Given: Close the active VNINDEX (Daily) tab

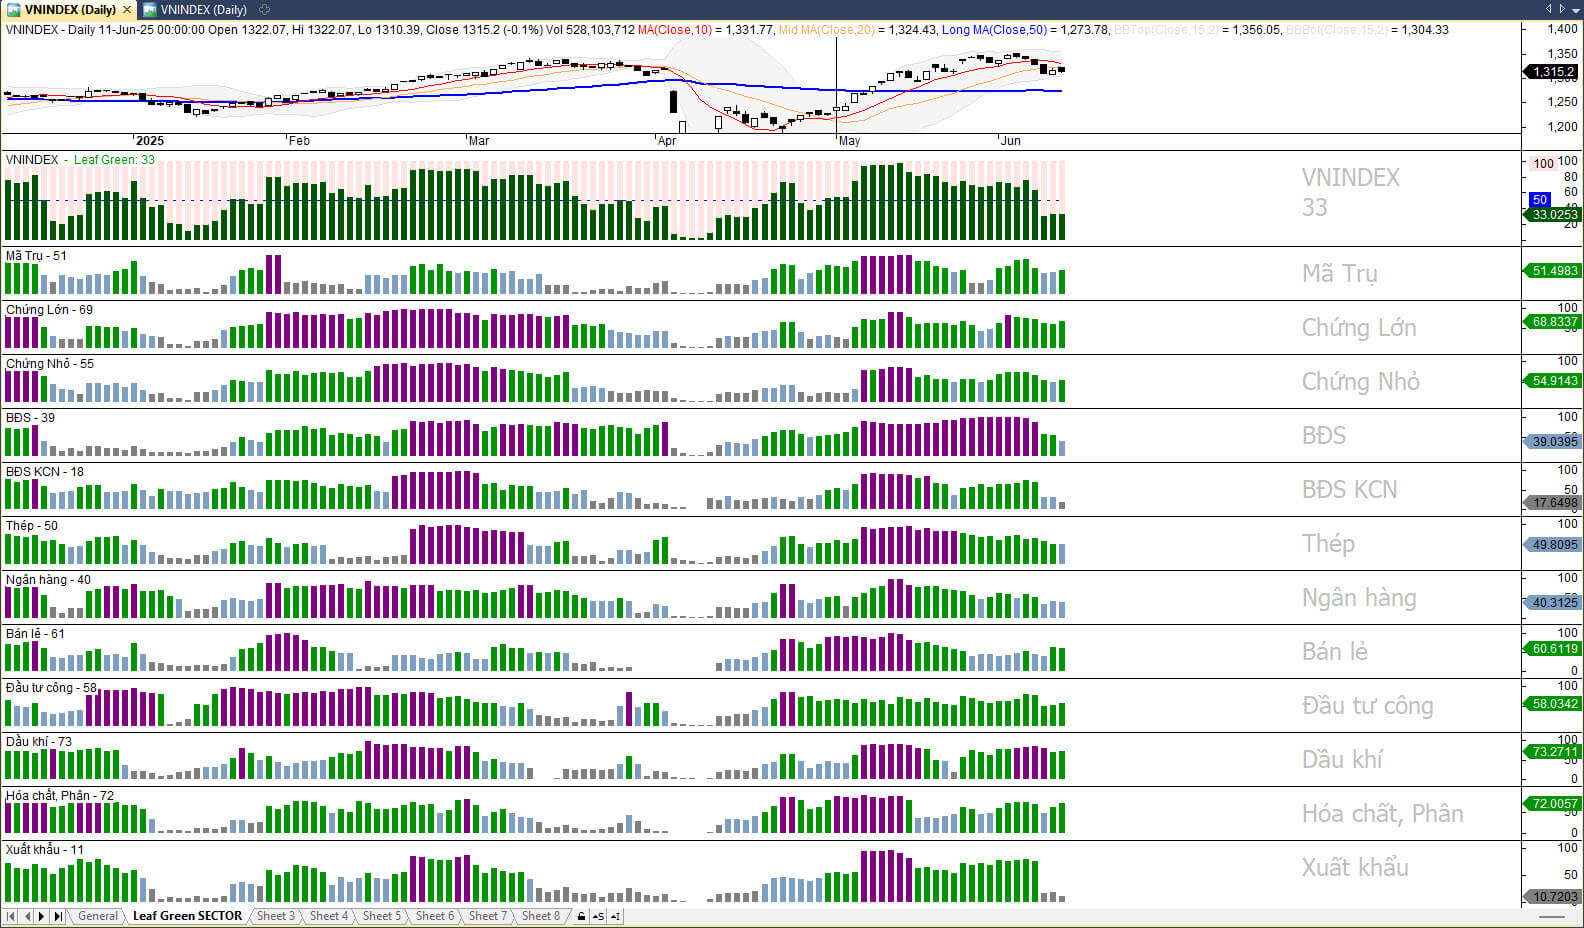Looking at the screenshot, I should point(127,10).
